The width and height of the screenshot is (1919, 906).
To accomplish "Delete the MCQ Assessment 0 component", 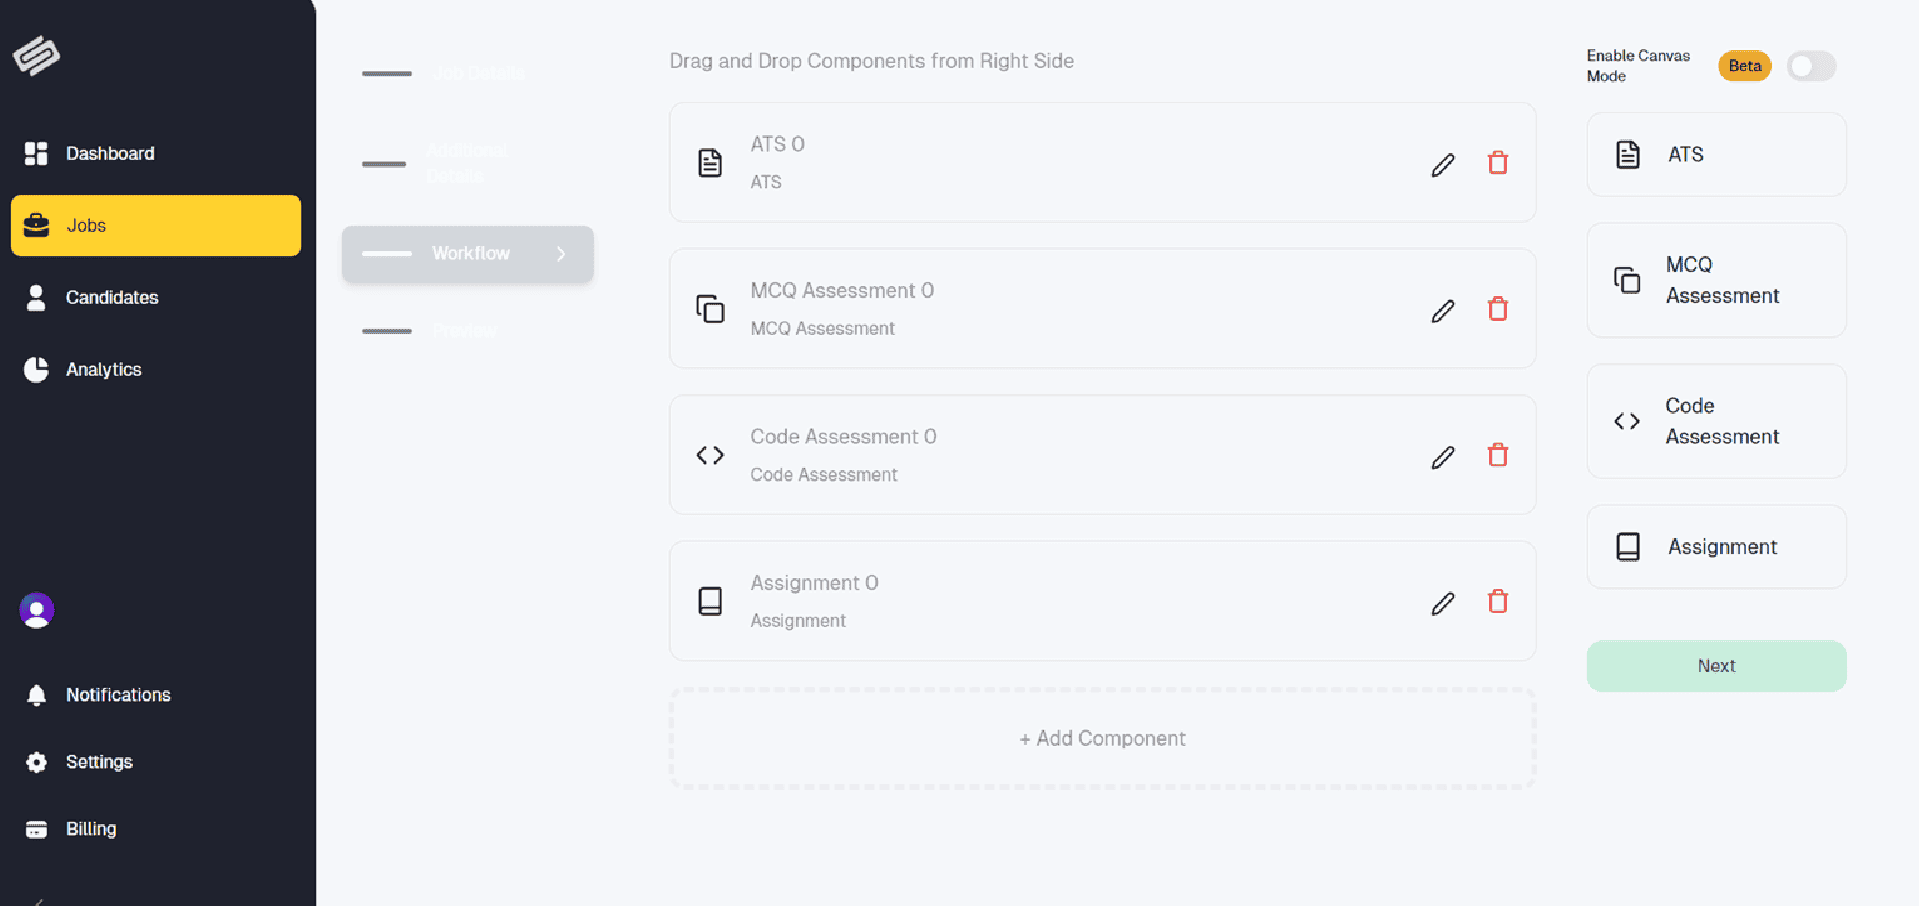I will pyautogui.click(x=1497, y=309).
